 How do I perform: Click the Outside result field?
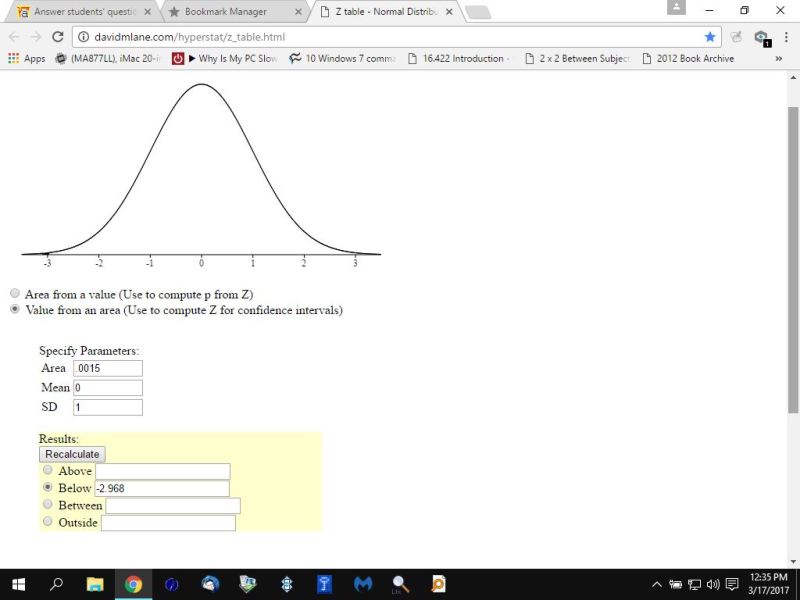point(168,523)
